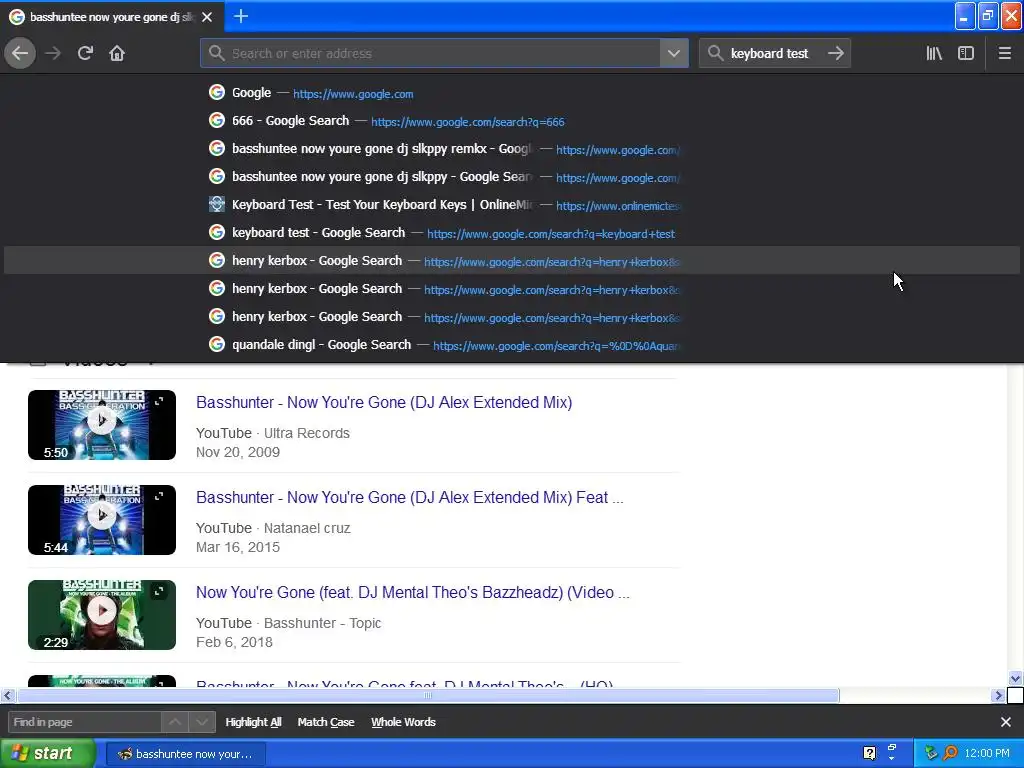The width and height of the screenshot is (1024, 768).
Task: Click the OnlineMic keyboard test favicon
Action: pyautogui.click(x=217, y=204)
